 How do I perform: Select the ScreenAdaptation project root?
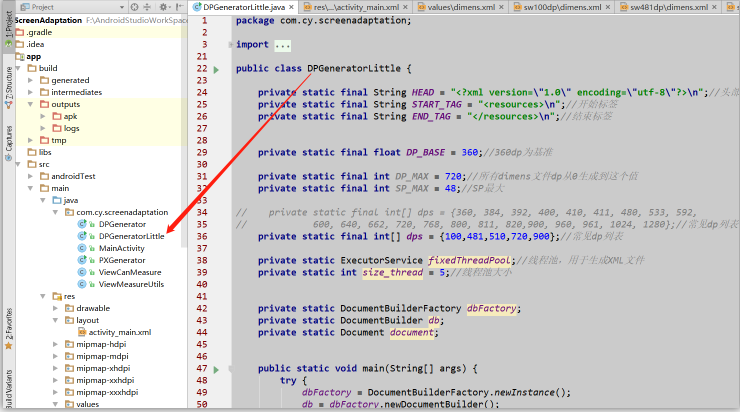tap(48, 20)
